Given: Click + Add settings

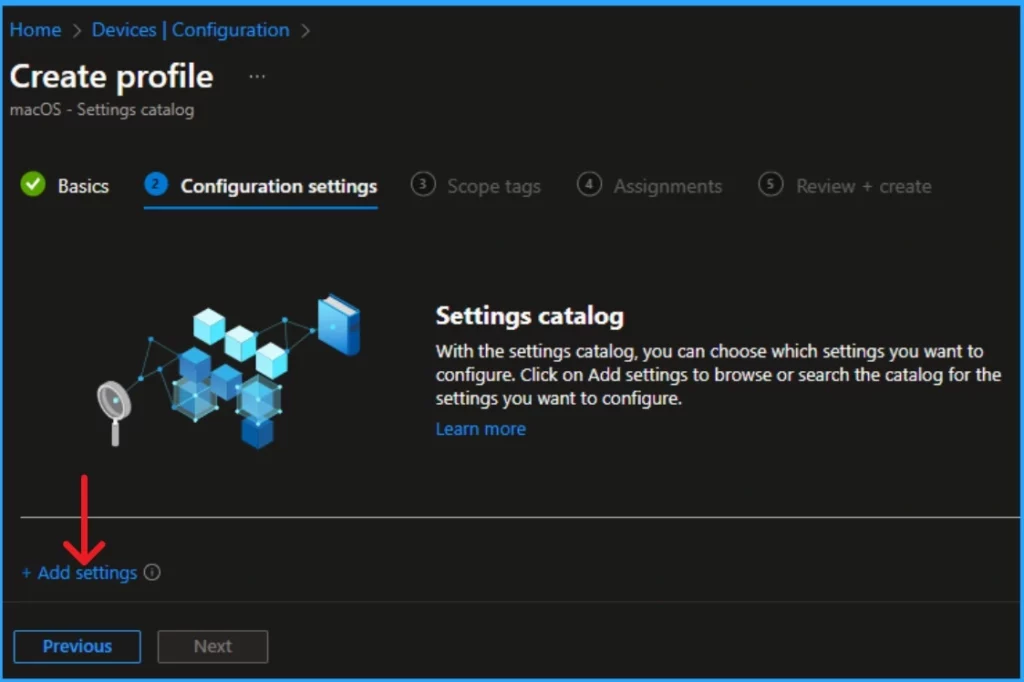Looking at the screenshot, I should pos(79,573).
